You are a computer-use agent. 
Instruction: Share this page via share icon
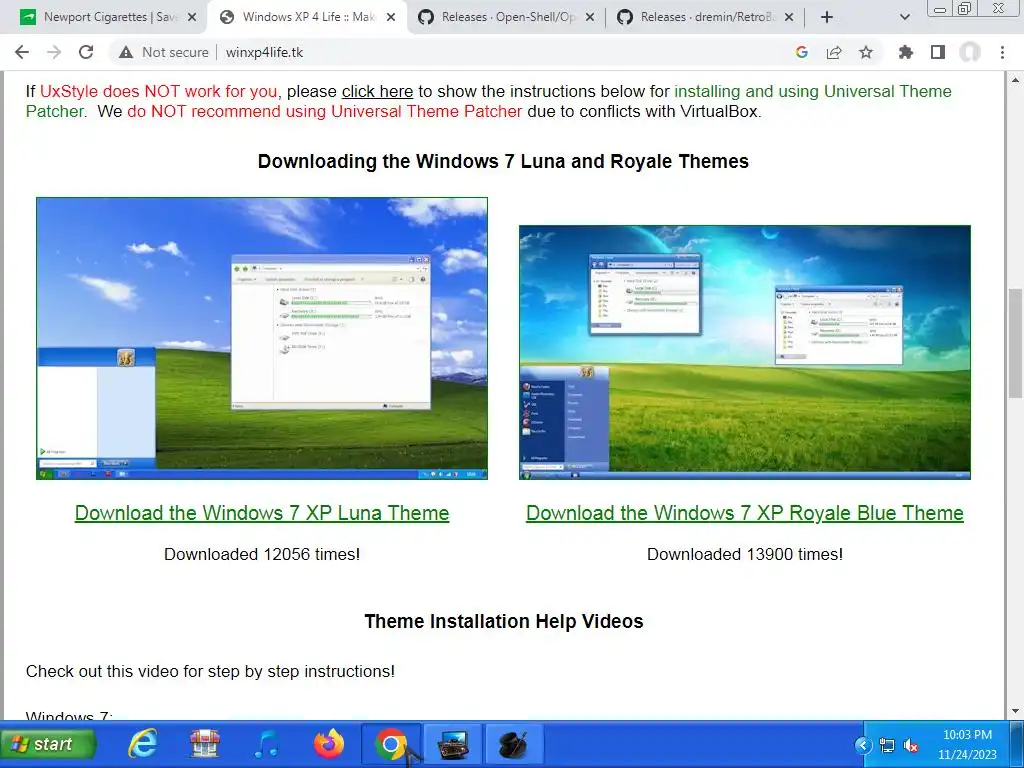[x=834, y=52]
